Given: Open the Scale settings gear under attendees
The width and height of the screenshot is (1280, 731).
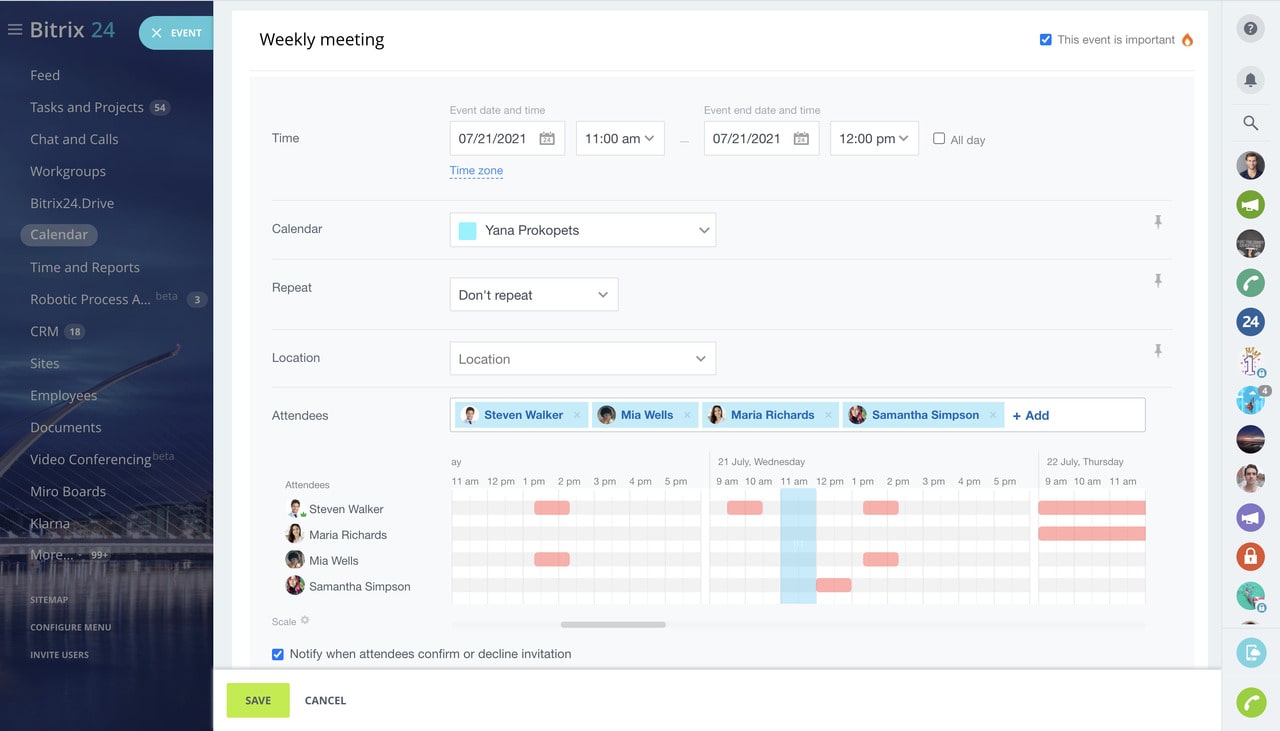Looking at the screenshot, I should pos(304,621).
